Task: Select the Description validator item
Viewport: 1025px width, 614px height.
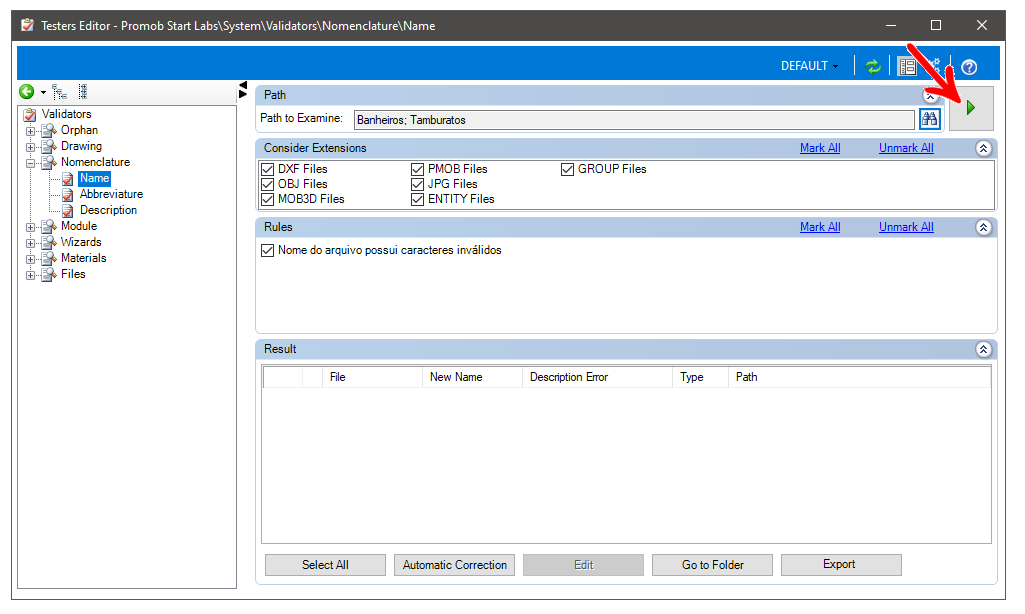Action: [109, 210]
